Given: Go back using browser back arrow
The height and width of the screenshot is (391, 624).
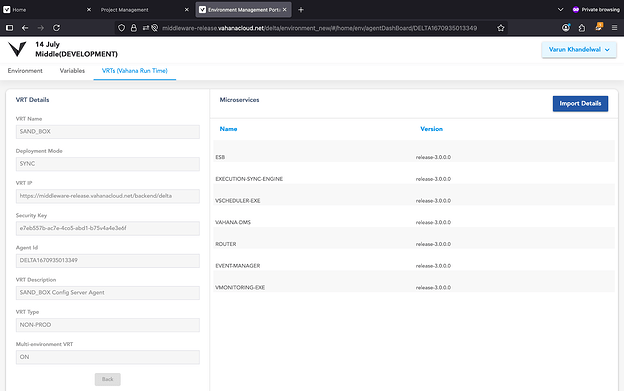Looking at the screenshot, I should (25, 28).
